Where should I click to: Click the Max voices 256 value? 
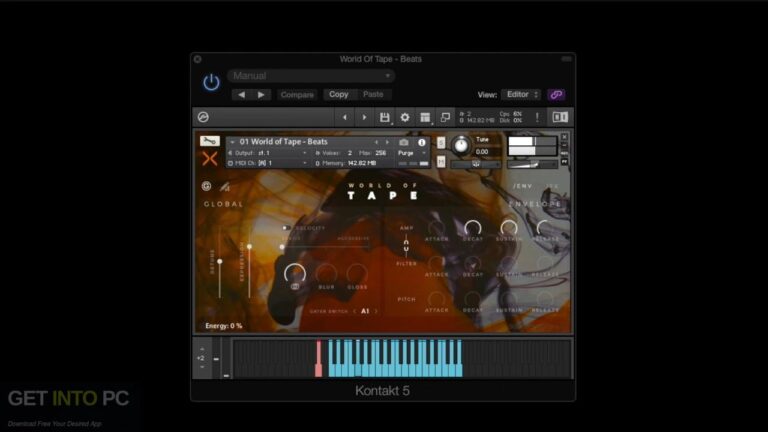pyautogui.click(x=381, y=153)
